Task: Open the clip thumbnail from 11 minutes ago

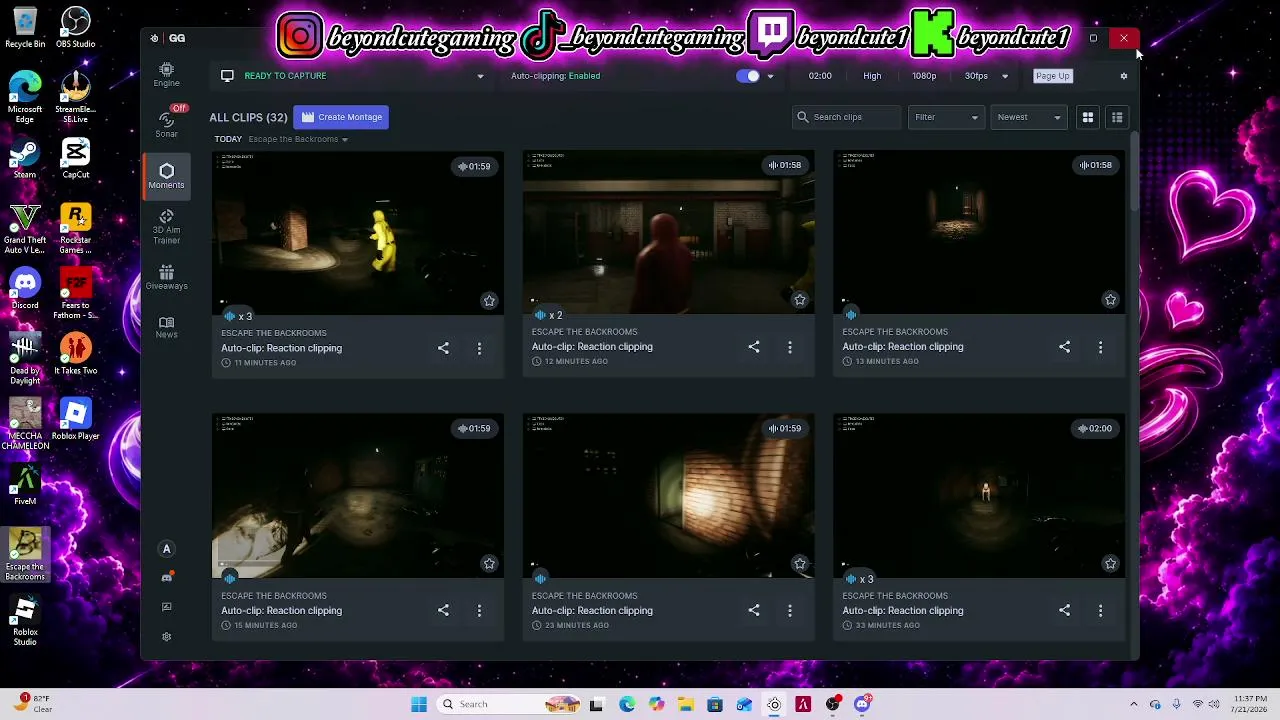Action: 358,234
